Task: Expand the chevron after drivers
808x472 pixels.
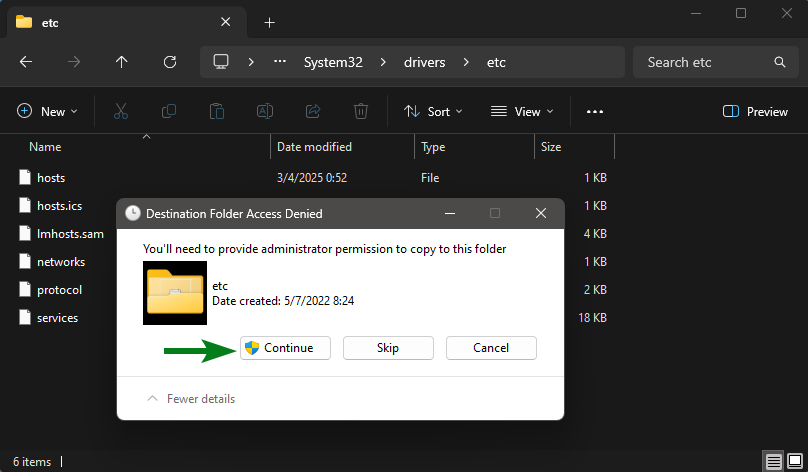Action: point(466,62)
